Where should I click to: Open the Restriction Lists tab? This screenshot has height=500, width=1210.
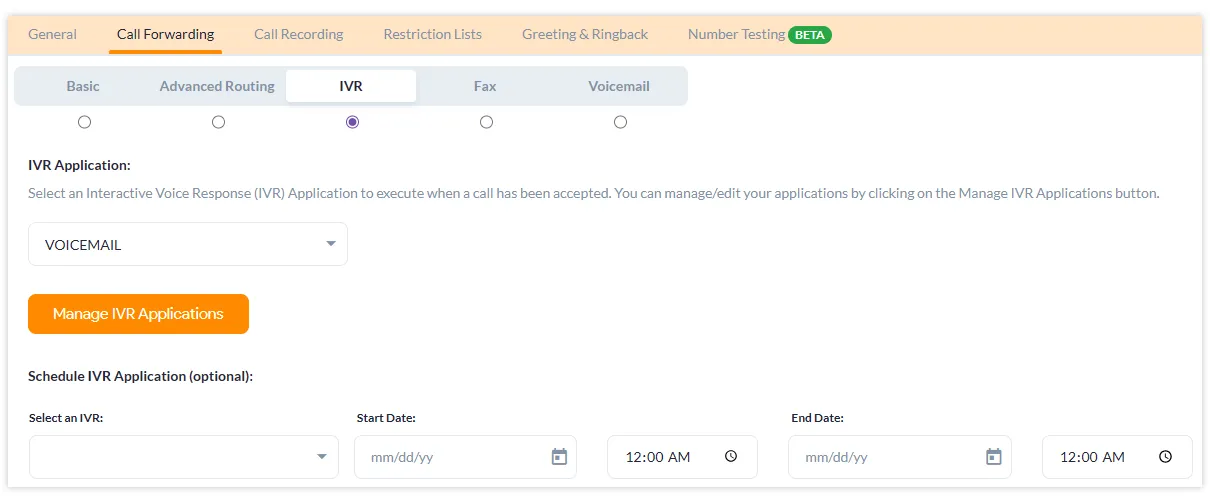432,34
